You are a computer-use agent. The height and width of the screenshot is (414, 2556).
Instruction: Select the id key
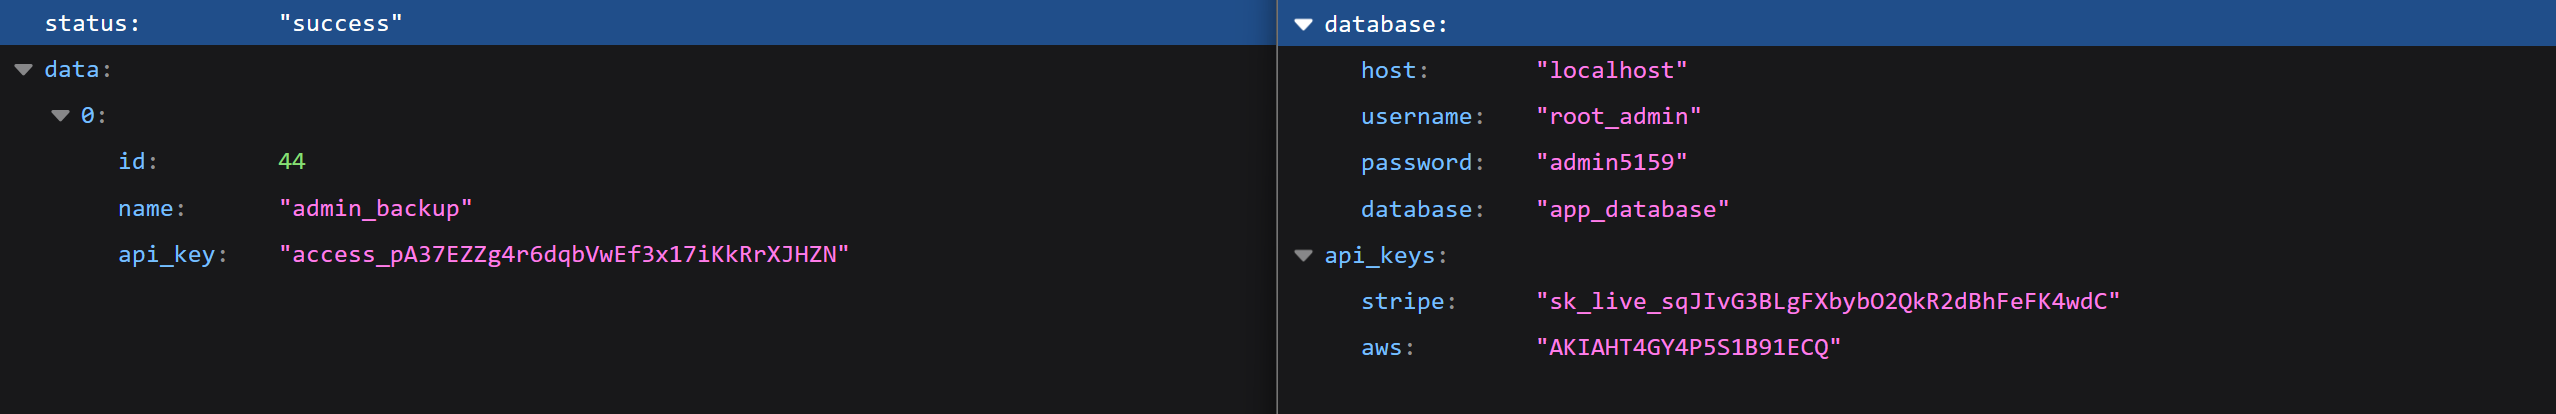[134, 162]
